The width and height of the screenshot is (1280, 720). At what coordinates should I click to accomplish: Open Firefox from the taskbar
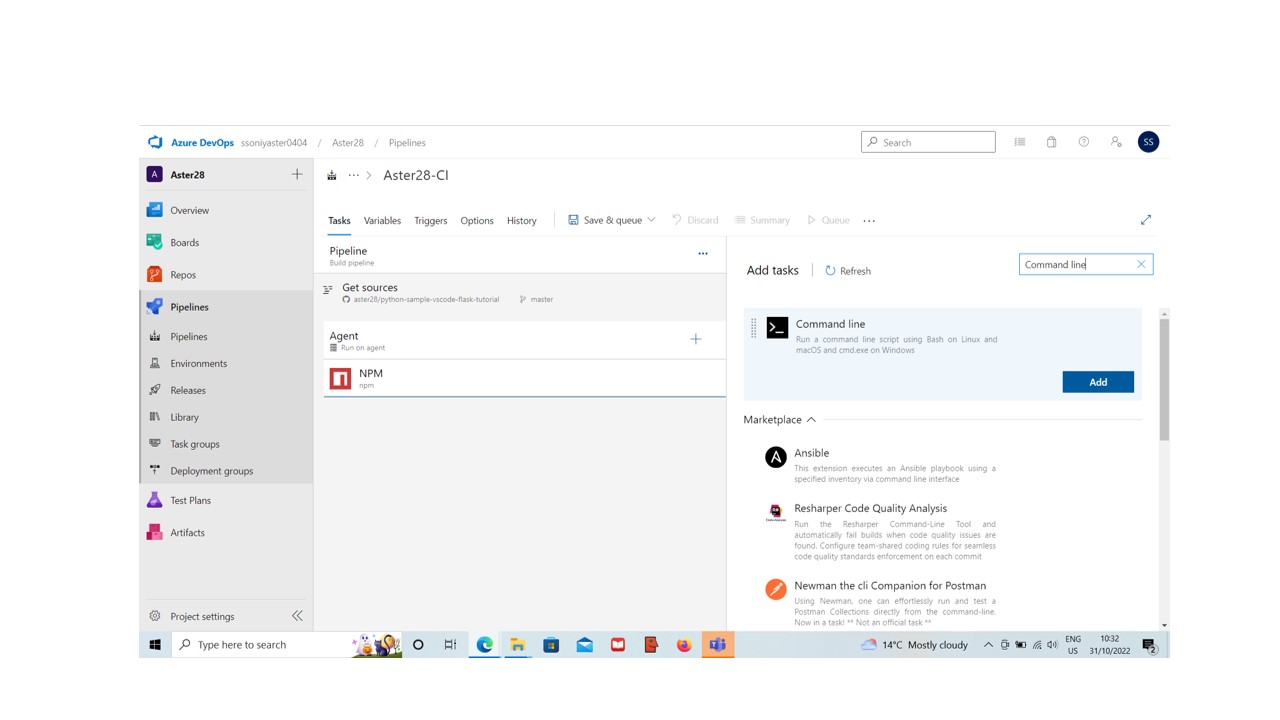(x=684, y=645)
